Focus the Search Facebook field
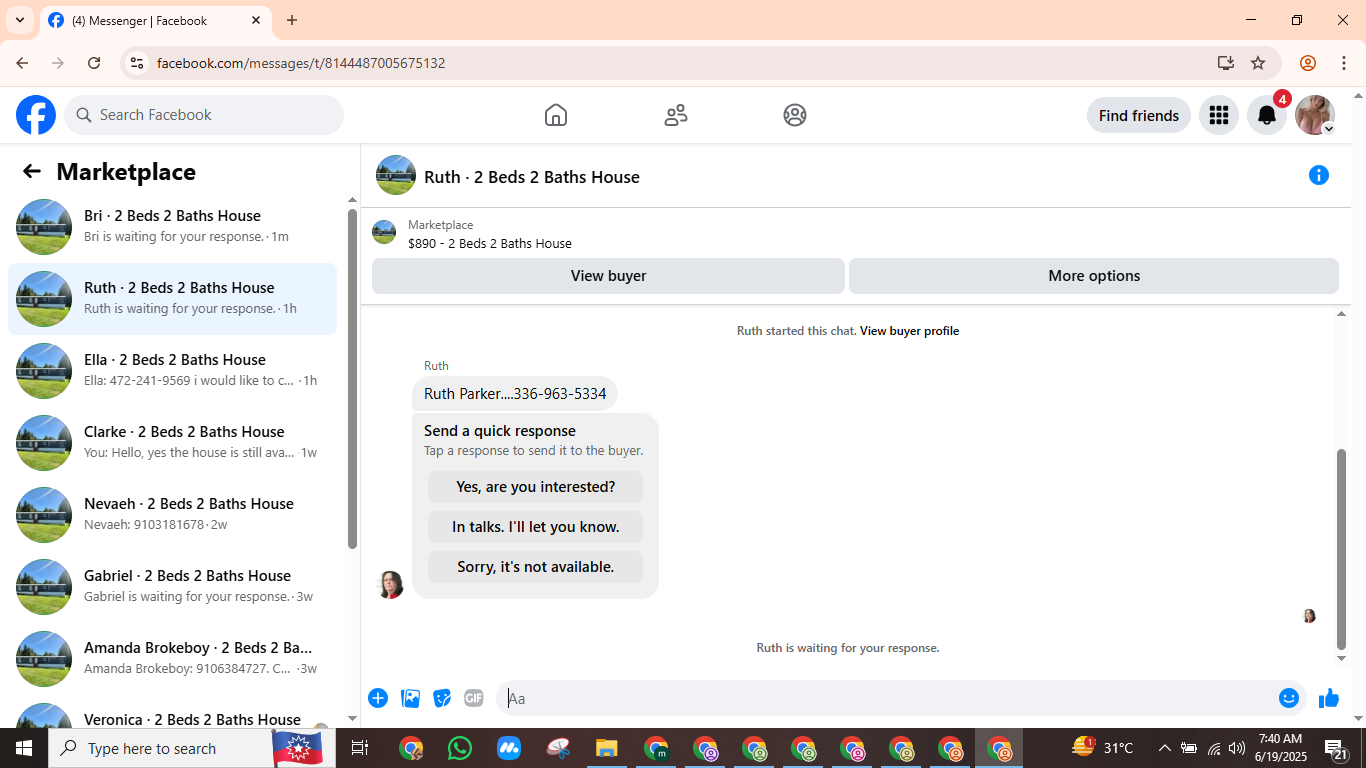 point(204,115)
